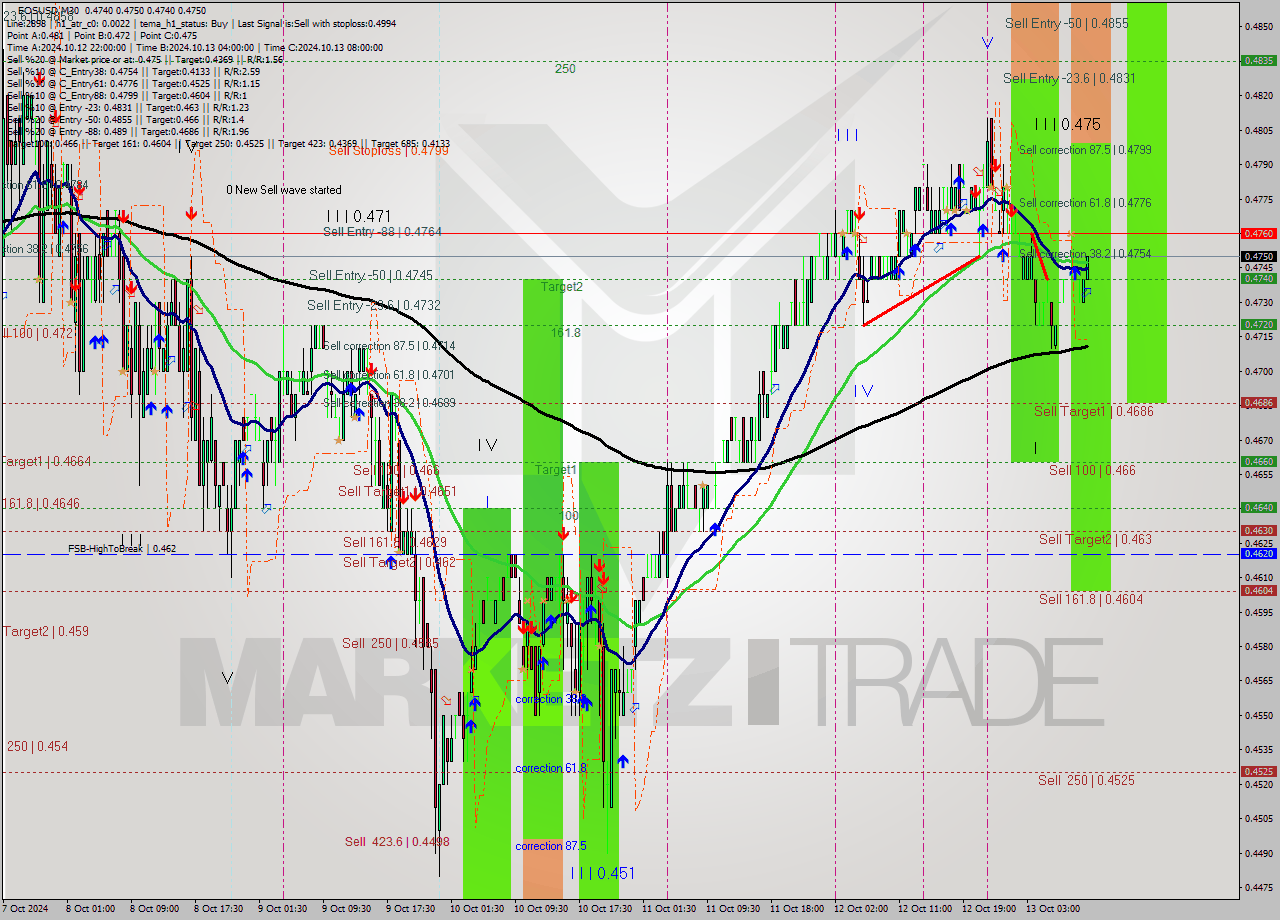Image resolution: width=1280 pixels, height=920 pixels.
Task: Select the '0 New Sell wave started' label
Action: (283, 190)
